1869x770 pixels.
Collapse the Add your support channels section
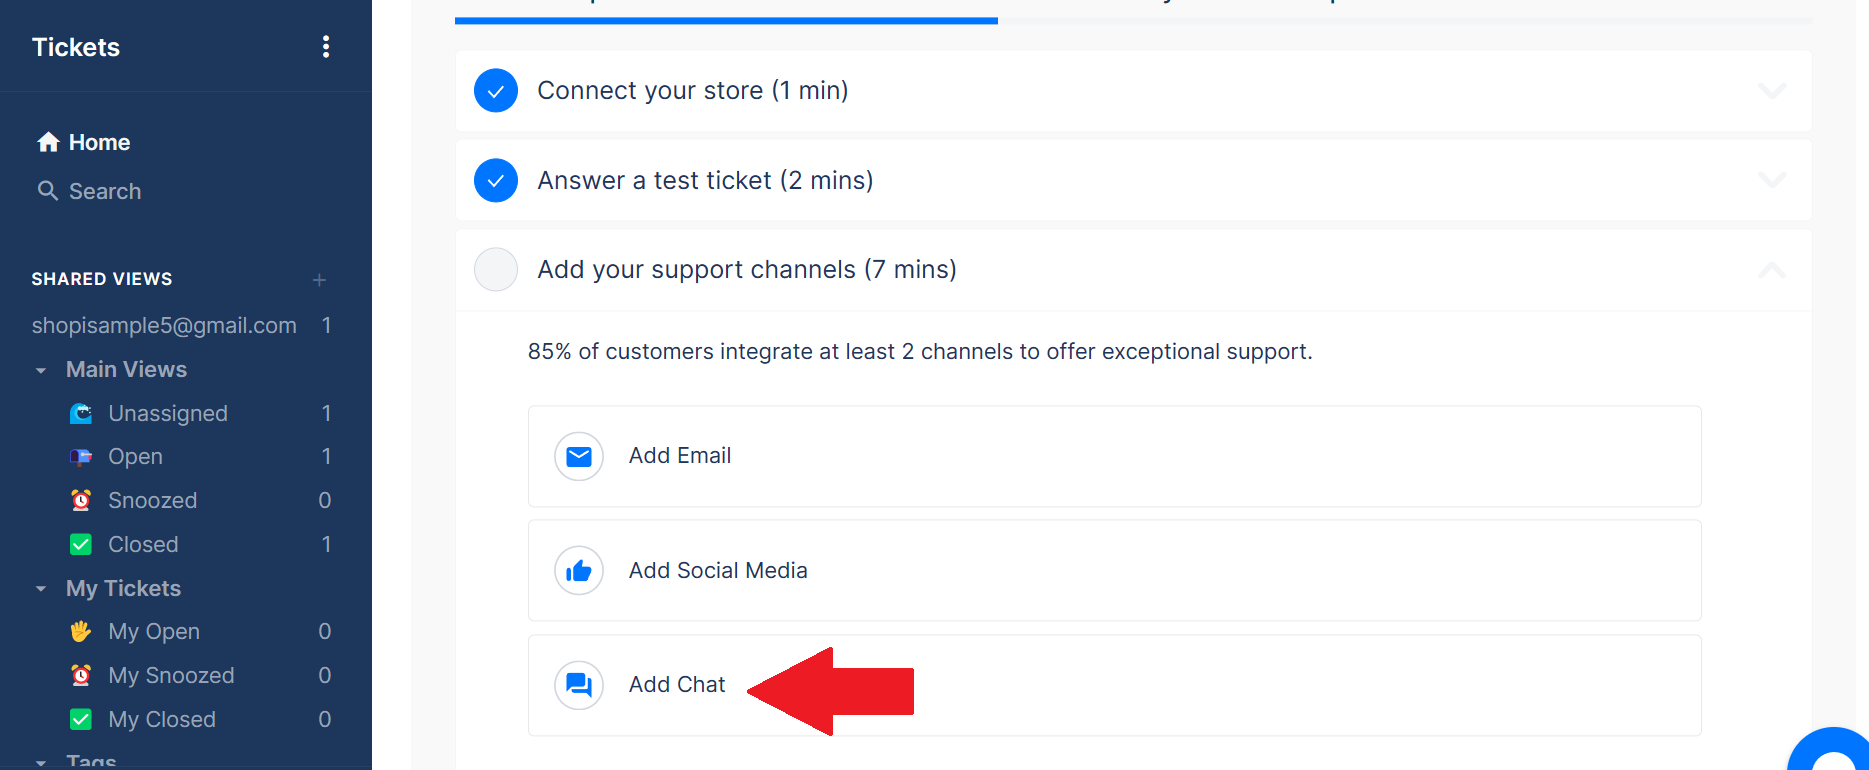tap(1772, 270)
